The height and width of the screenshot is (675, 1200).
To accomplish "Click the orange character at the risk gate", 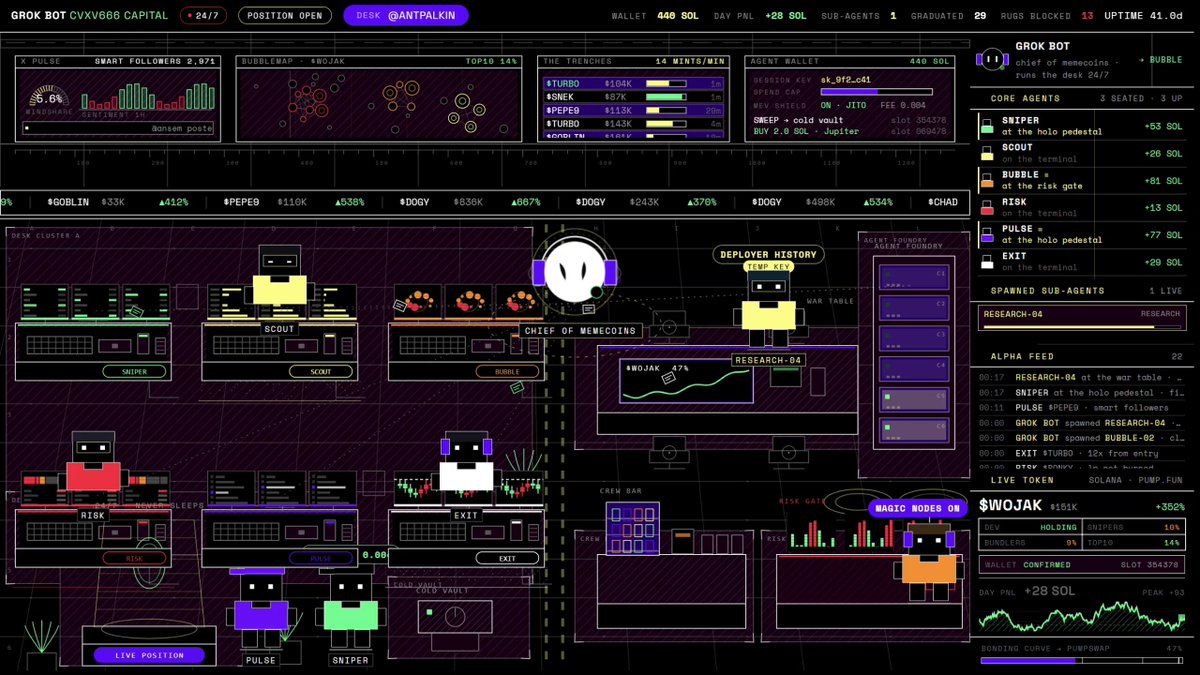I will pyautogui.click(x=929, y=560).
